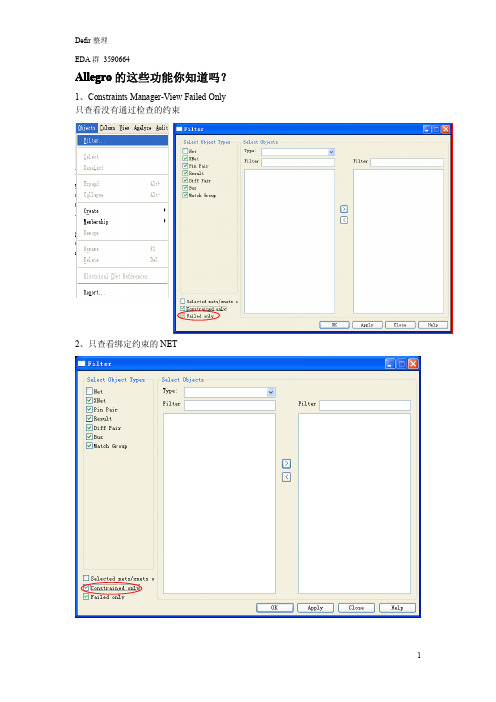Uncheck Diff Pair in lower Filter dialog
The height and width of the screenshot is (702, 496).
[89, 428]
